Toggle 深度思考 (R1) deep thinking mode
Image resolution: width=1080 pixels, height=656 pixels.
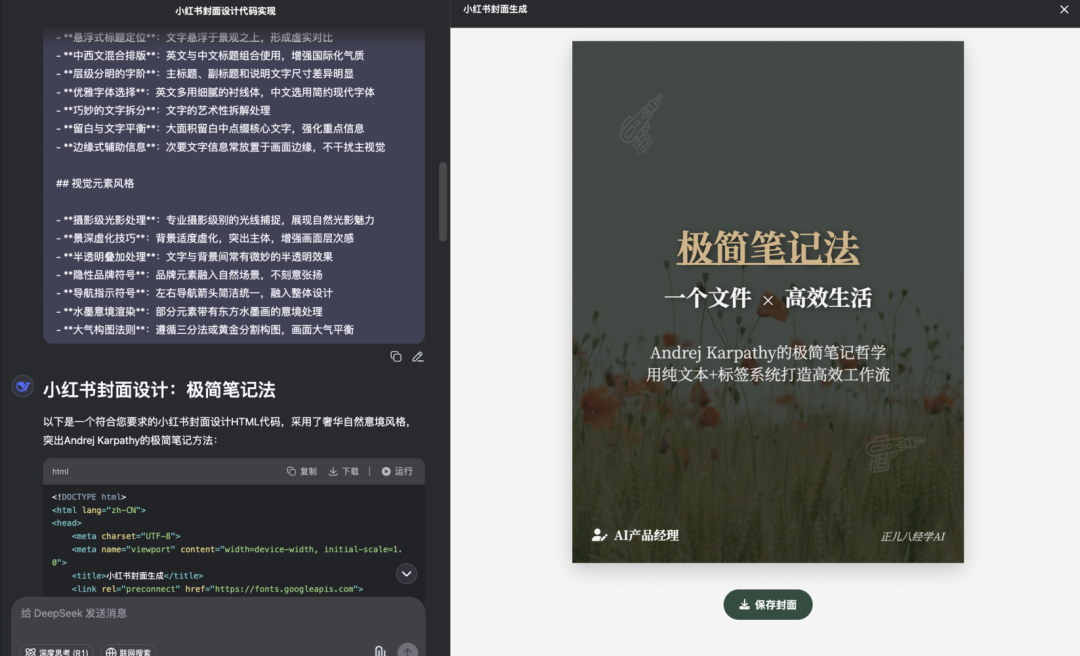pos(57,652)
